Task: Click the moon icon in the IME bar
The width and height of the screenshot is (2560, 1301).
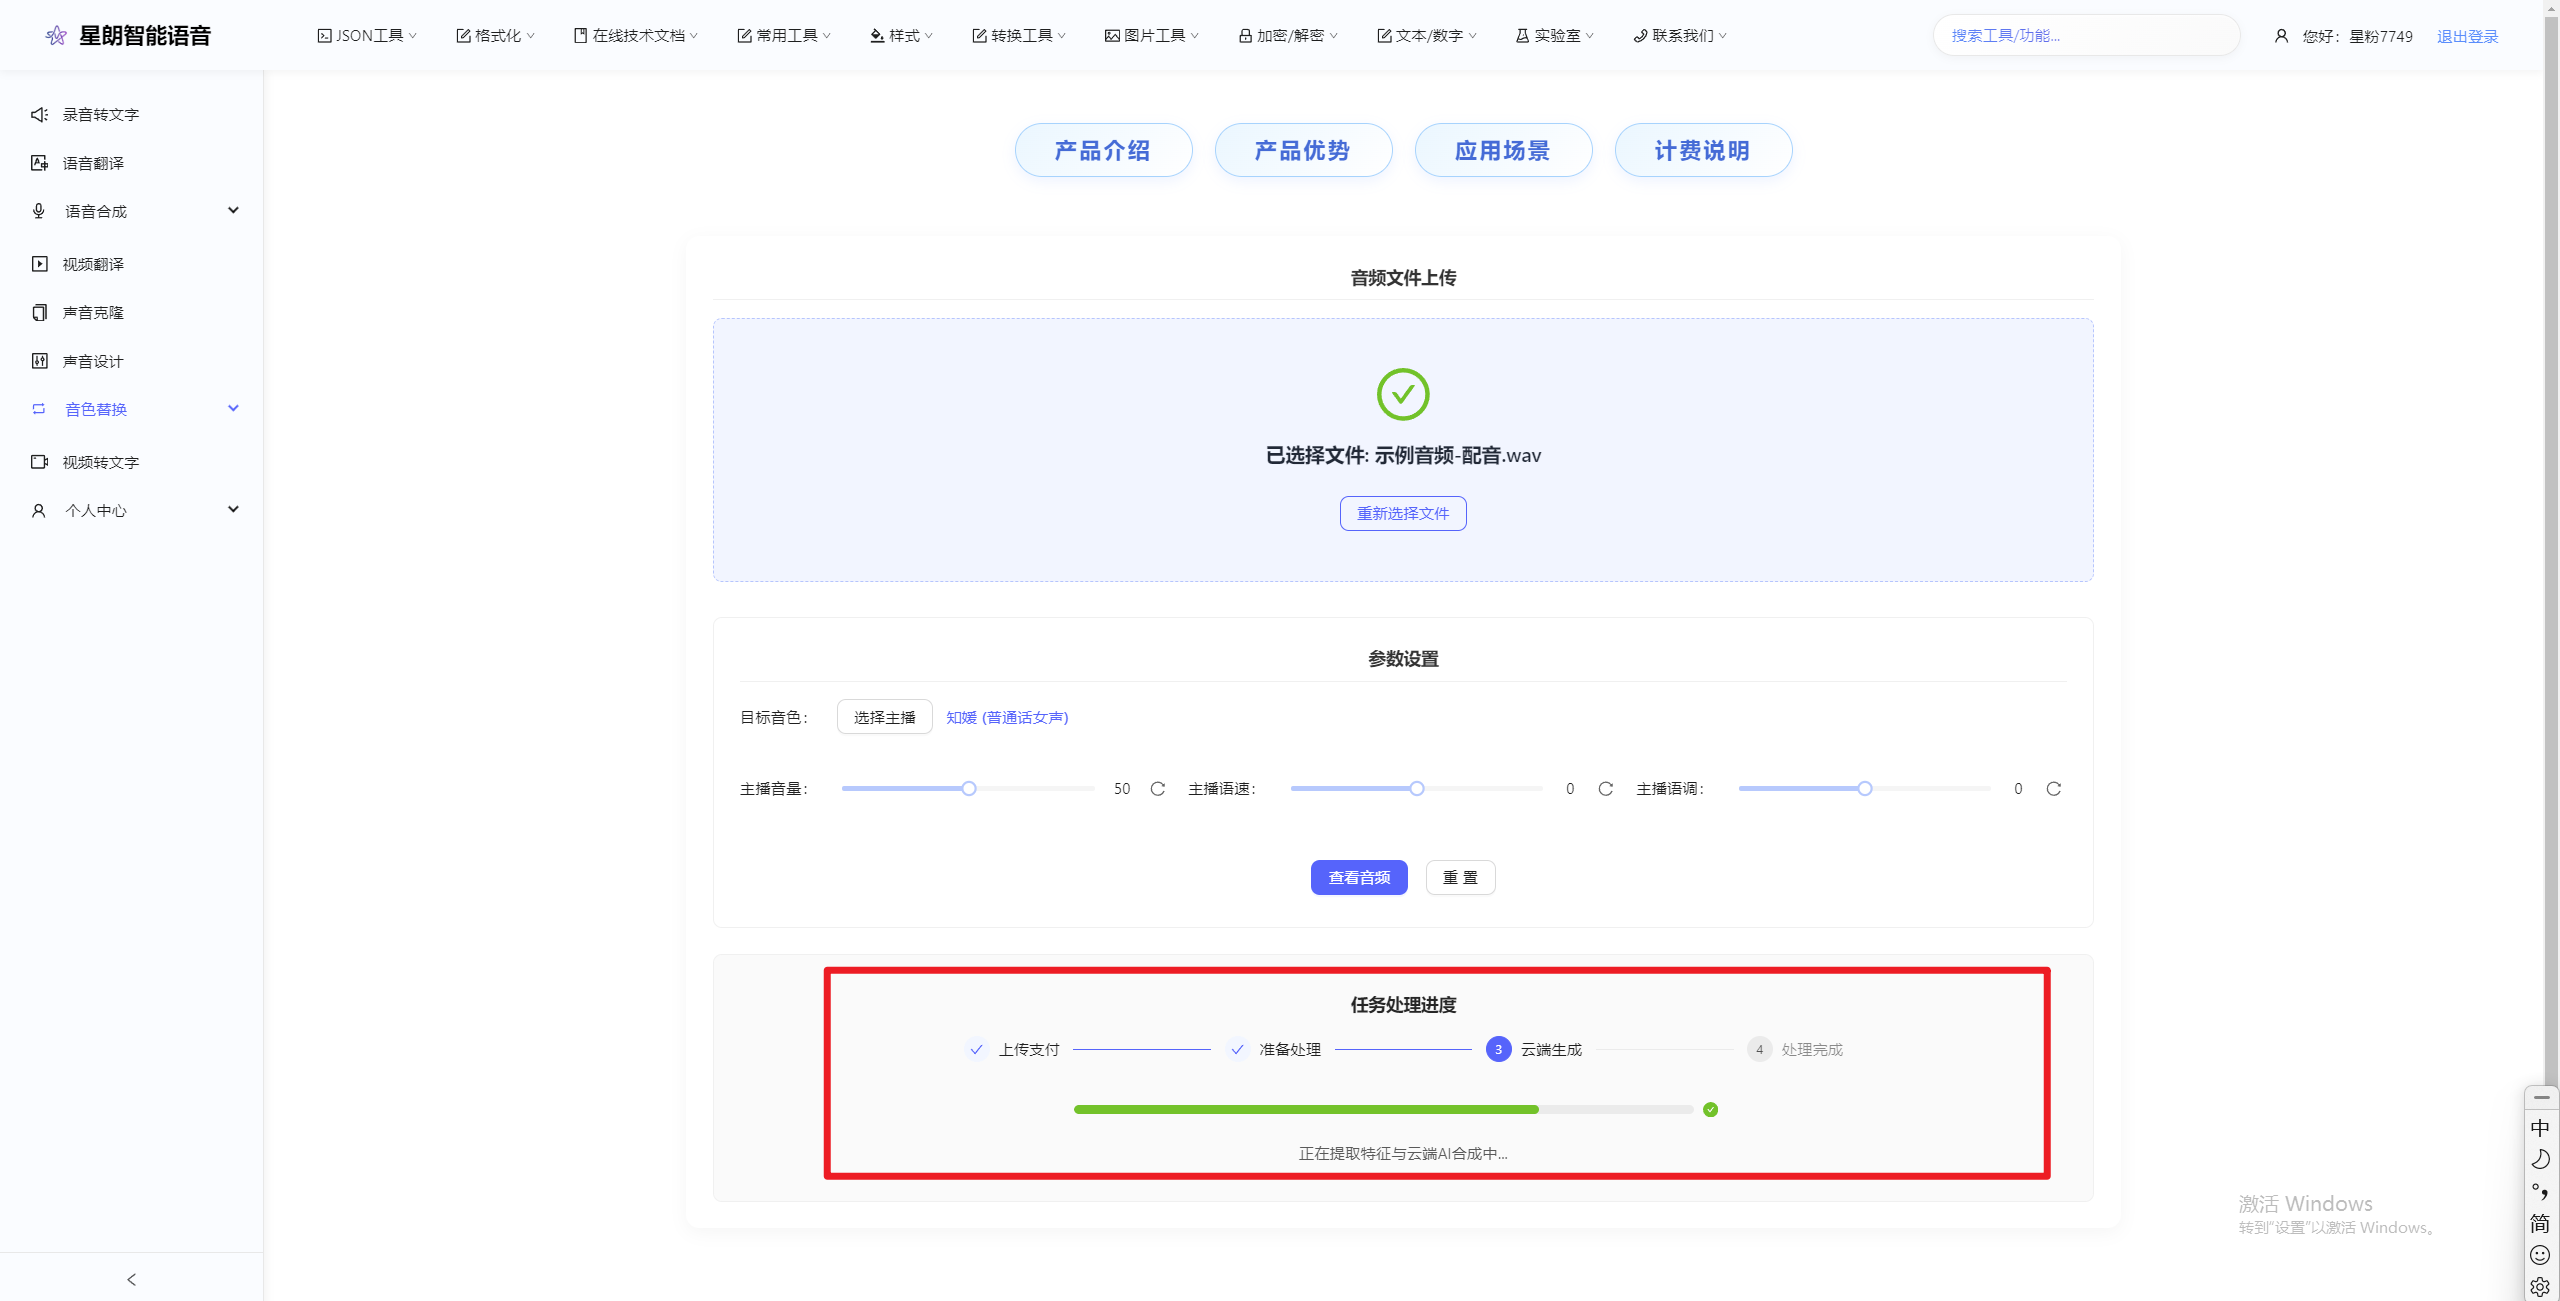Action: 2540,1160
